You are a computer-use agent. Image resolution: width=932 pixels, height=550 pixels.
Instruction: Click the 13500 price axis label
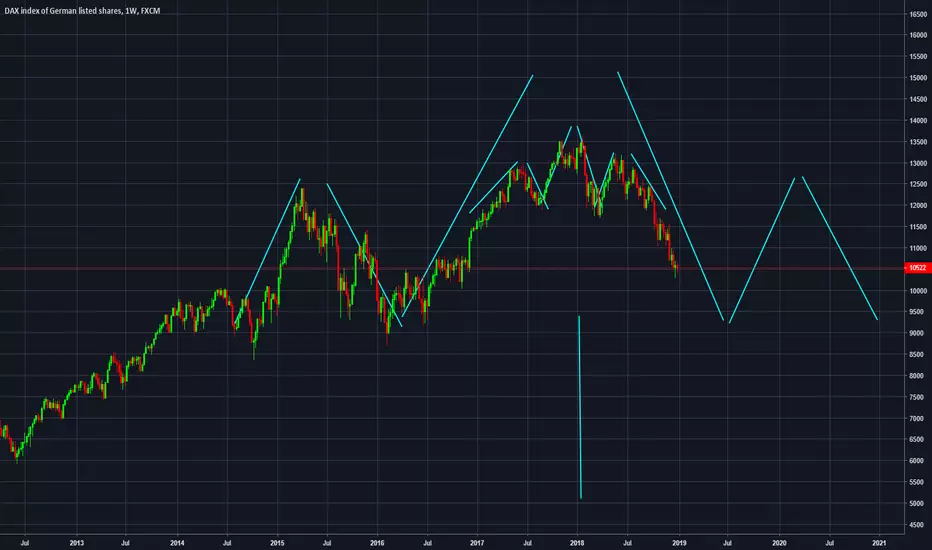pos(918,142)
